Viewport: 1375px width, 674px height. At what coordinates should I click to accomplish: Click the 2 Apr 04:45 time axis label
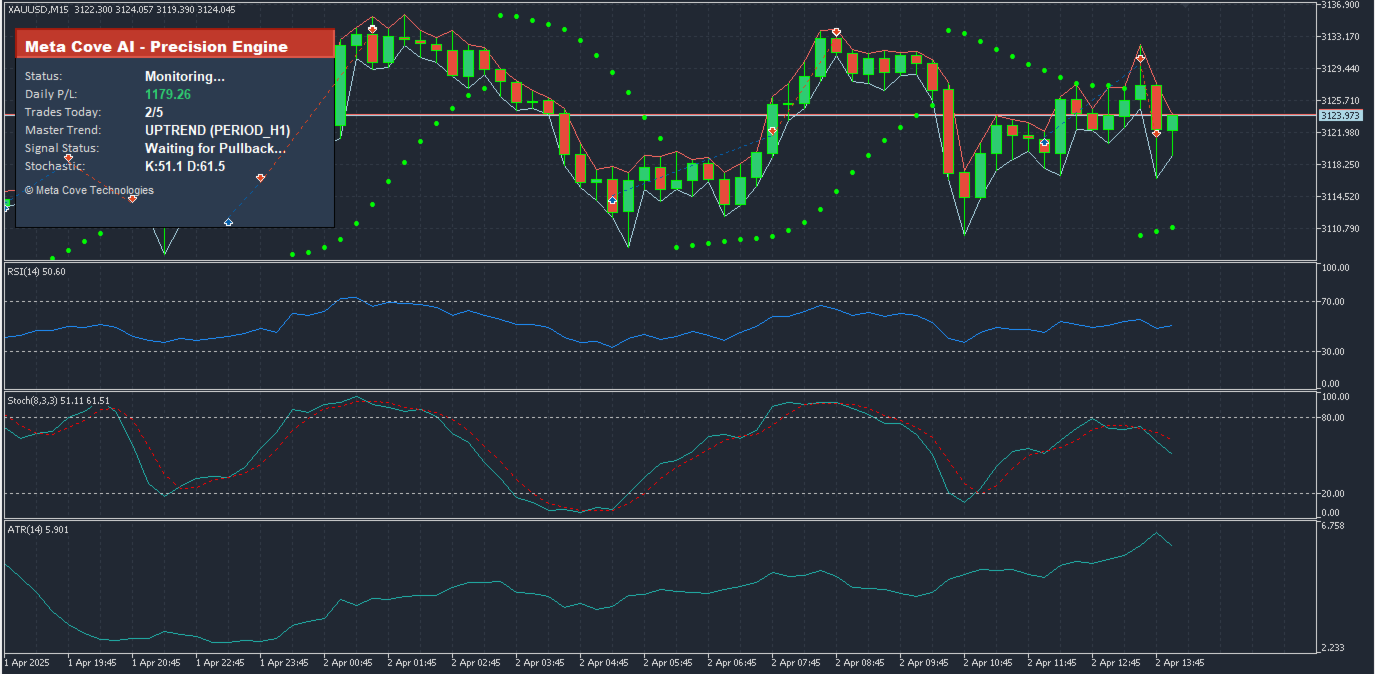click(604, 662)
